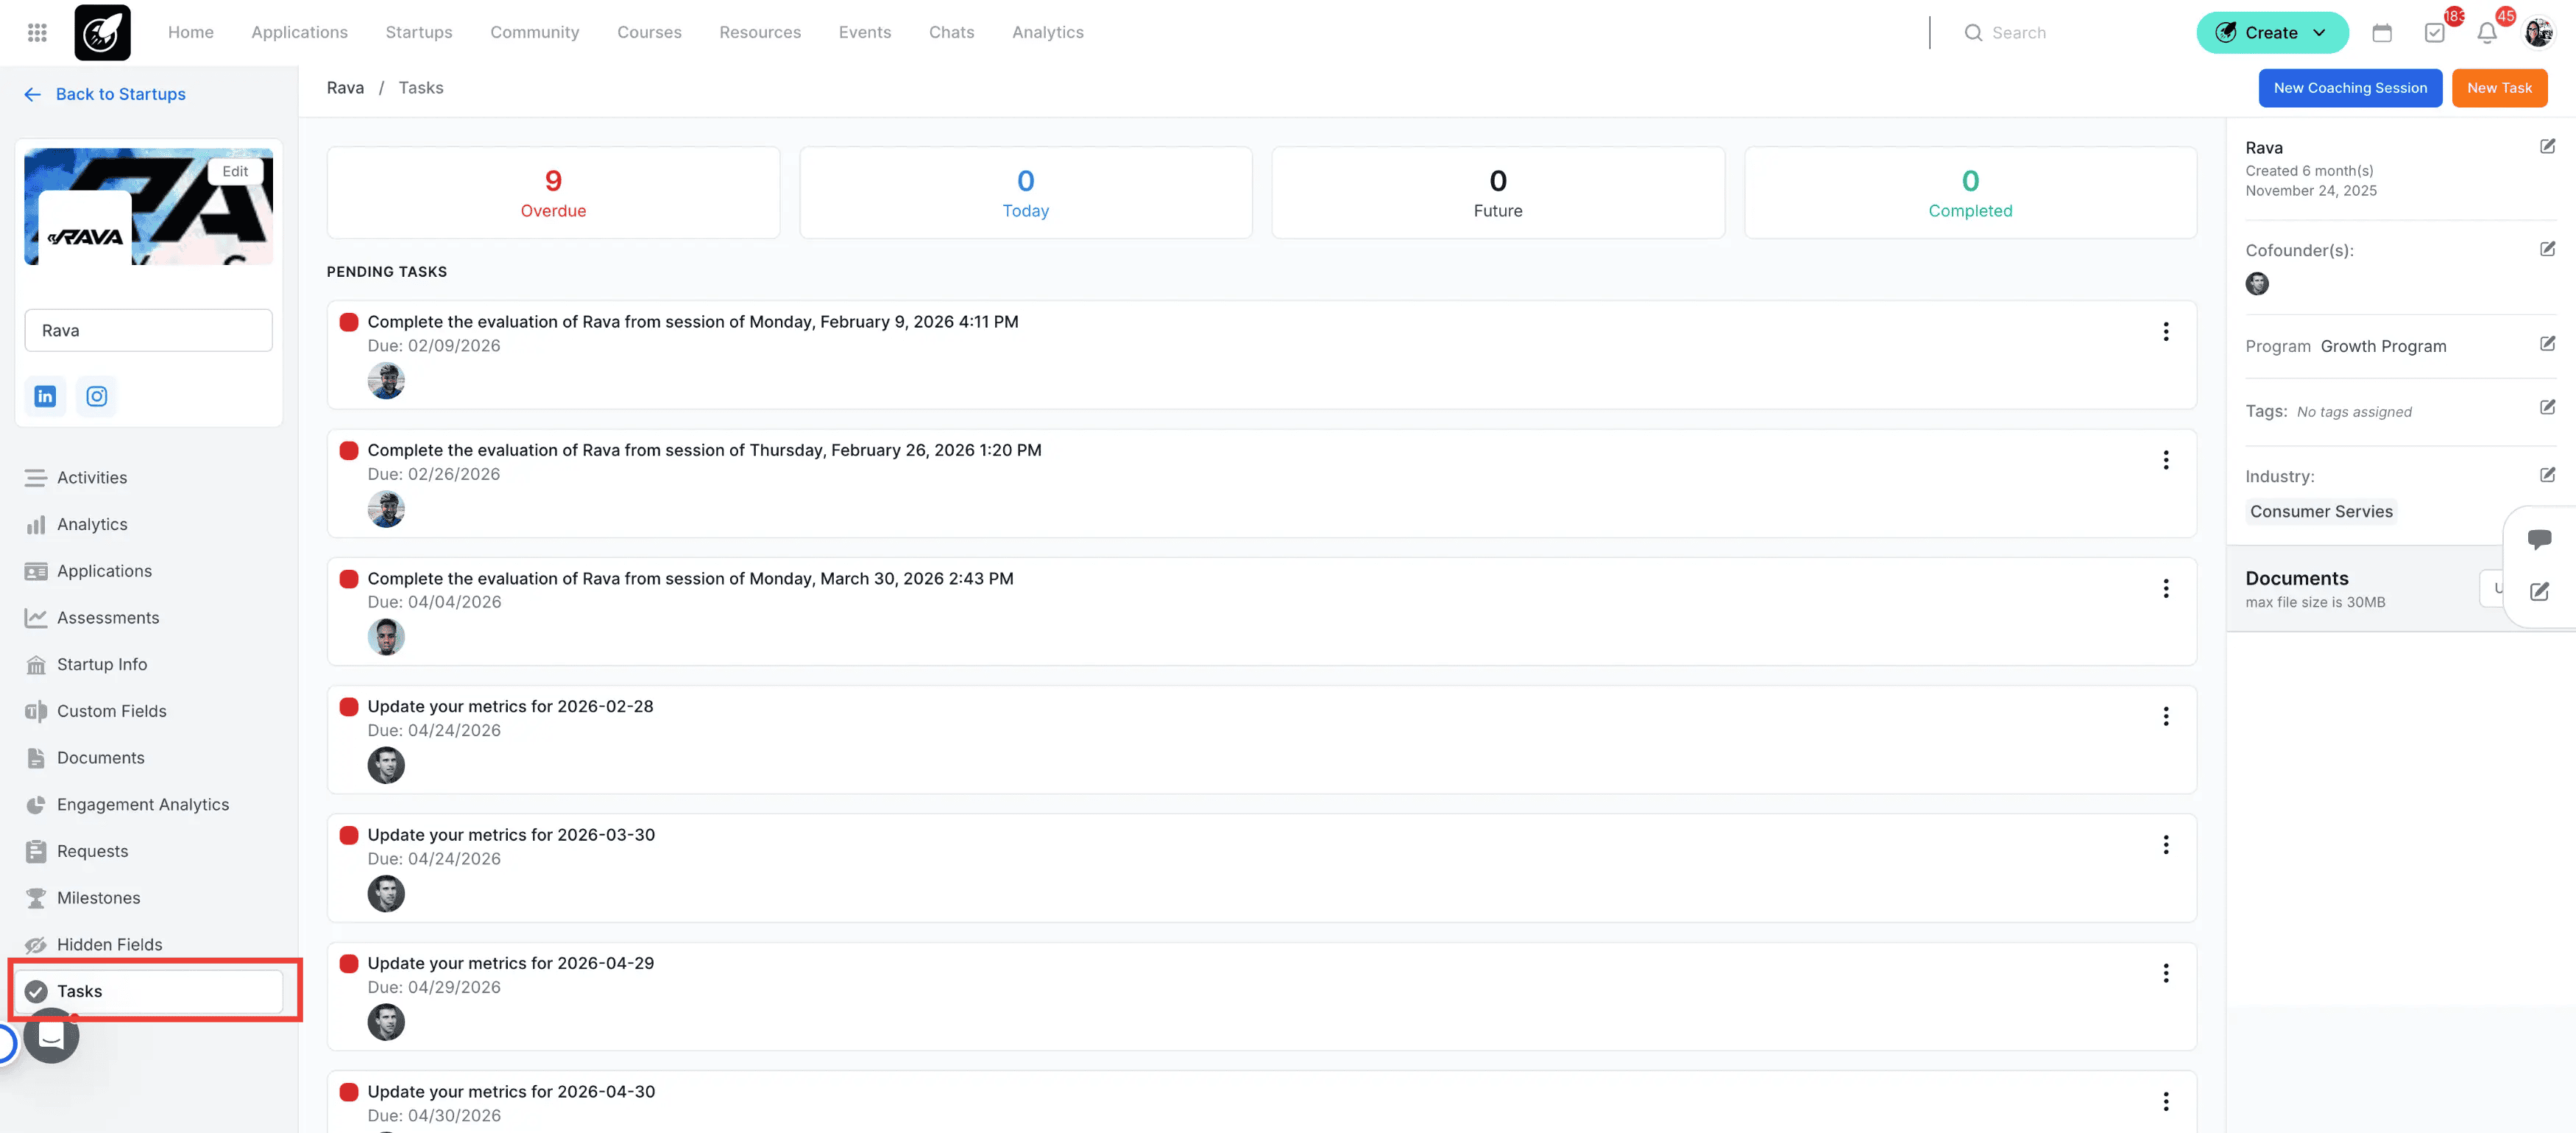
Task: Click the Completed count card
Action: coord(1970,193)
